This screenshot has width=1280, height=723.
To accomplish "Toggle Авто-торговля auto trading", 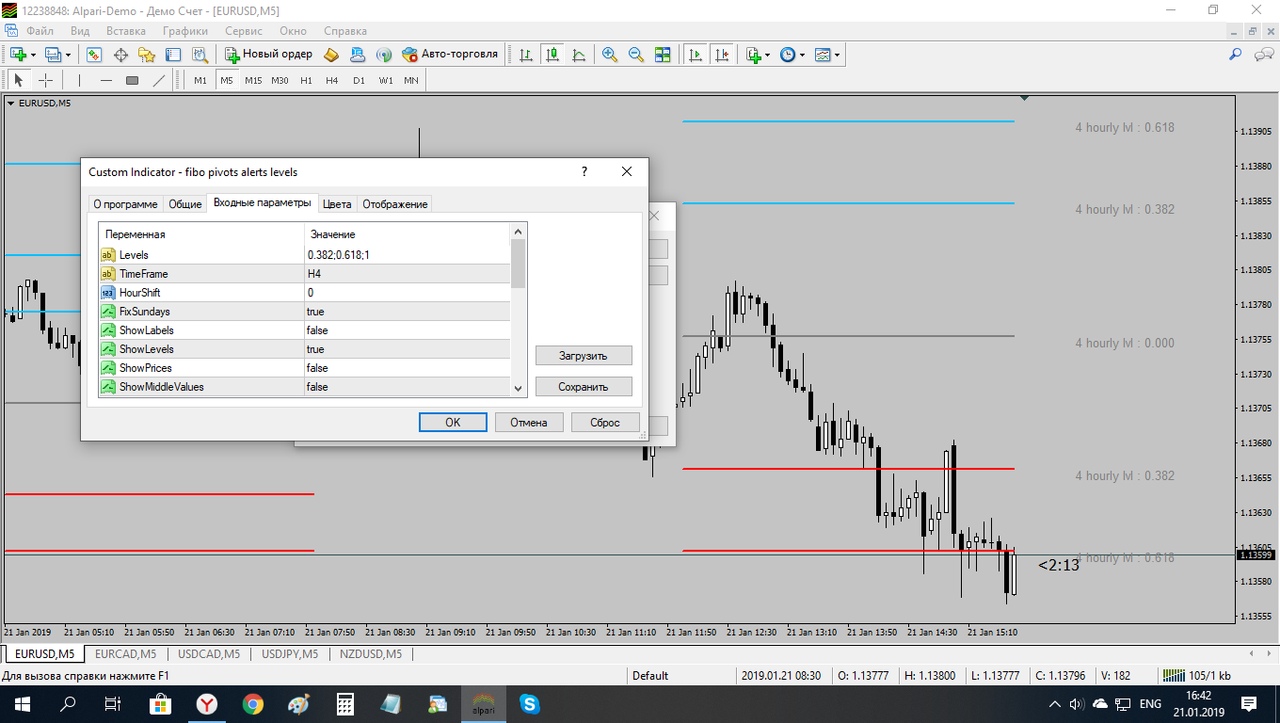I will point(449,54).
